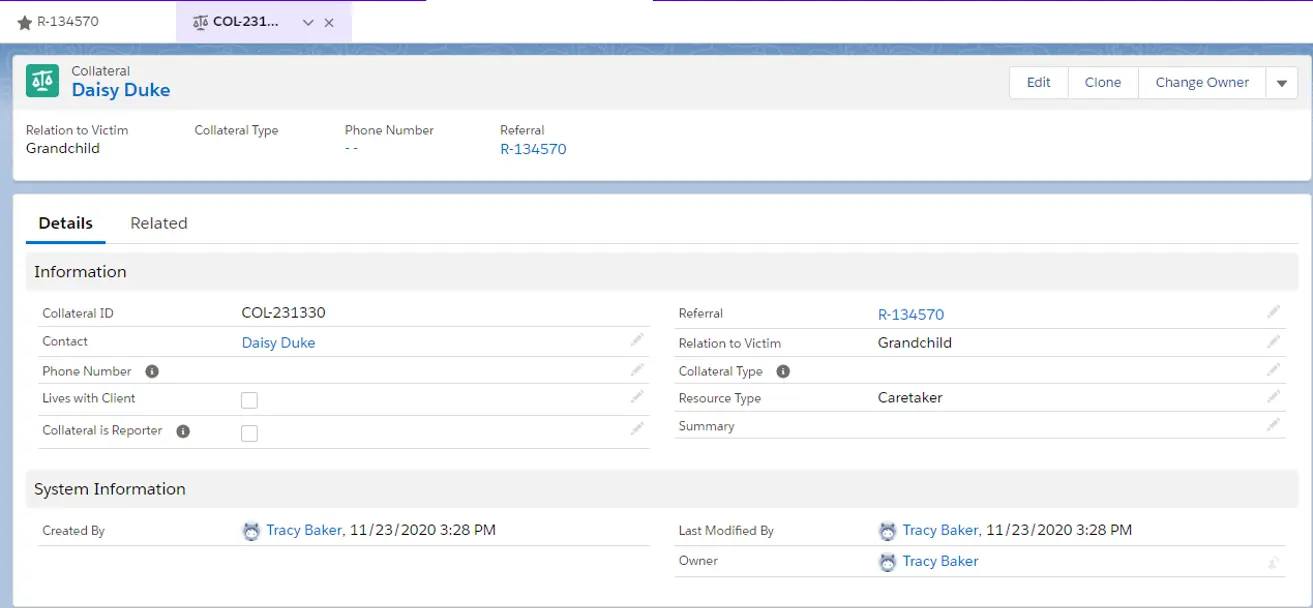The image size is (1313, 608).
Task: Edit the Phone Number field pencil icon
Action: point(637,369)
